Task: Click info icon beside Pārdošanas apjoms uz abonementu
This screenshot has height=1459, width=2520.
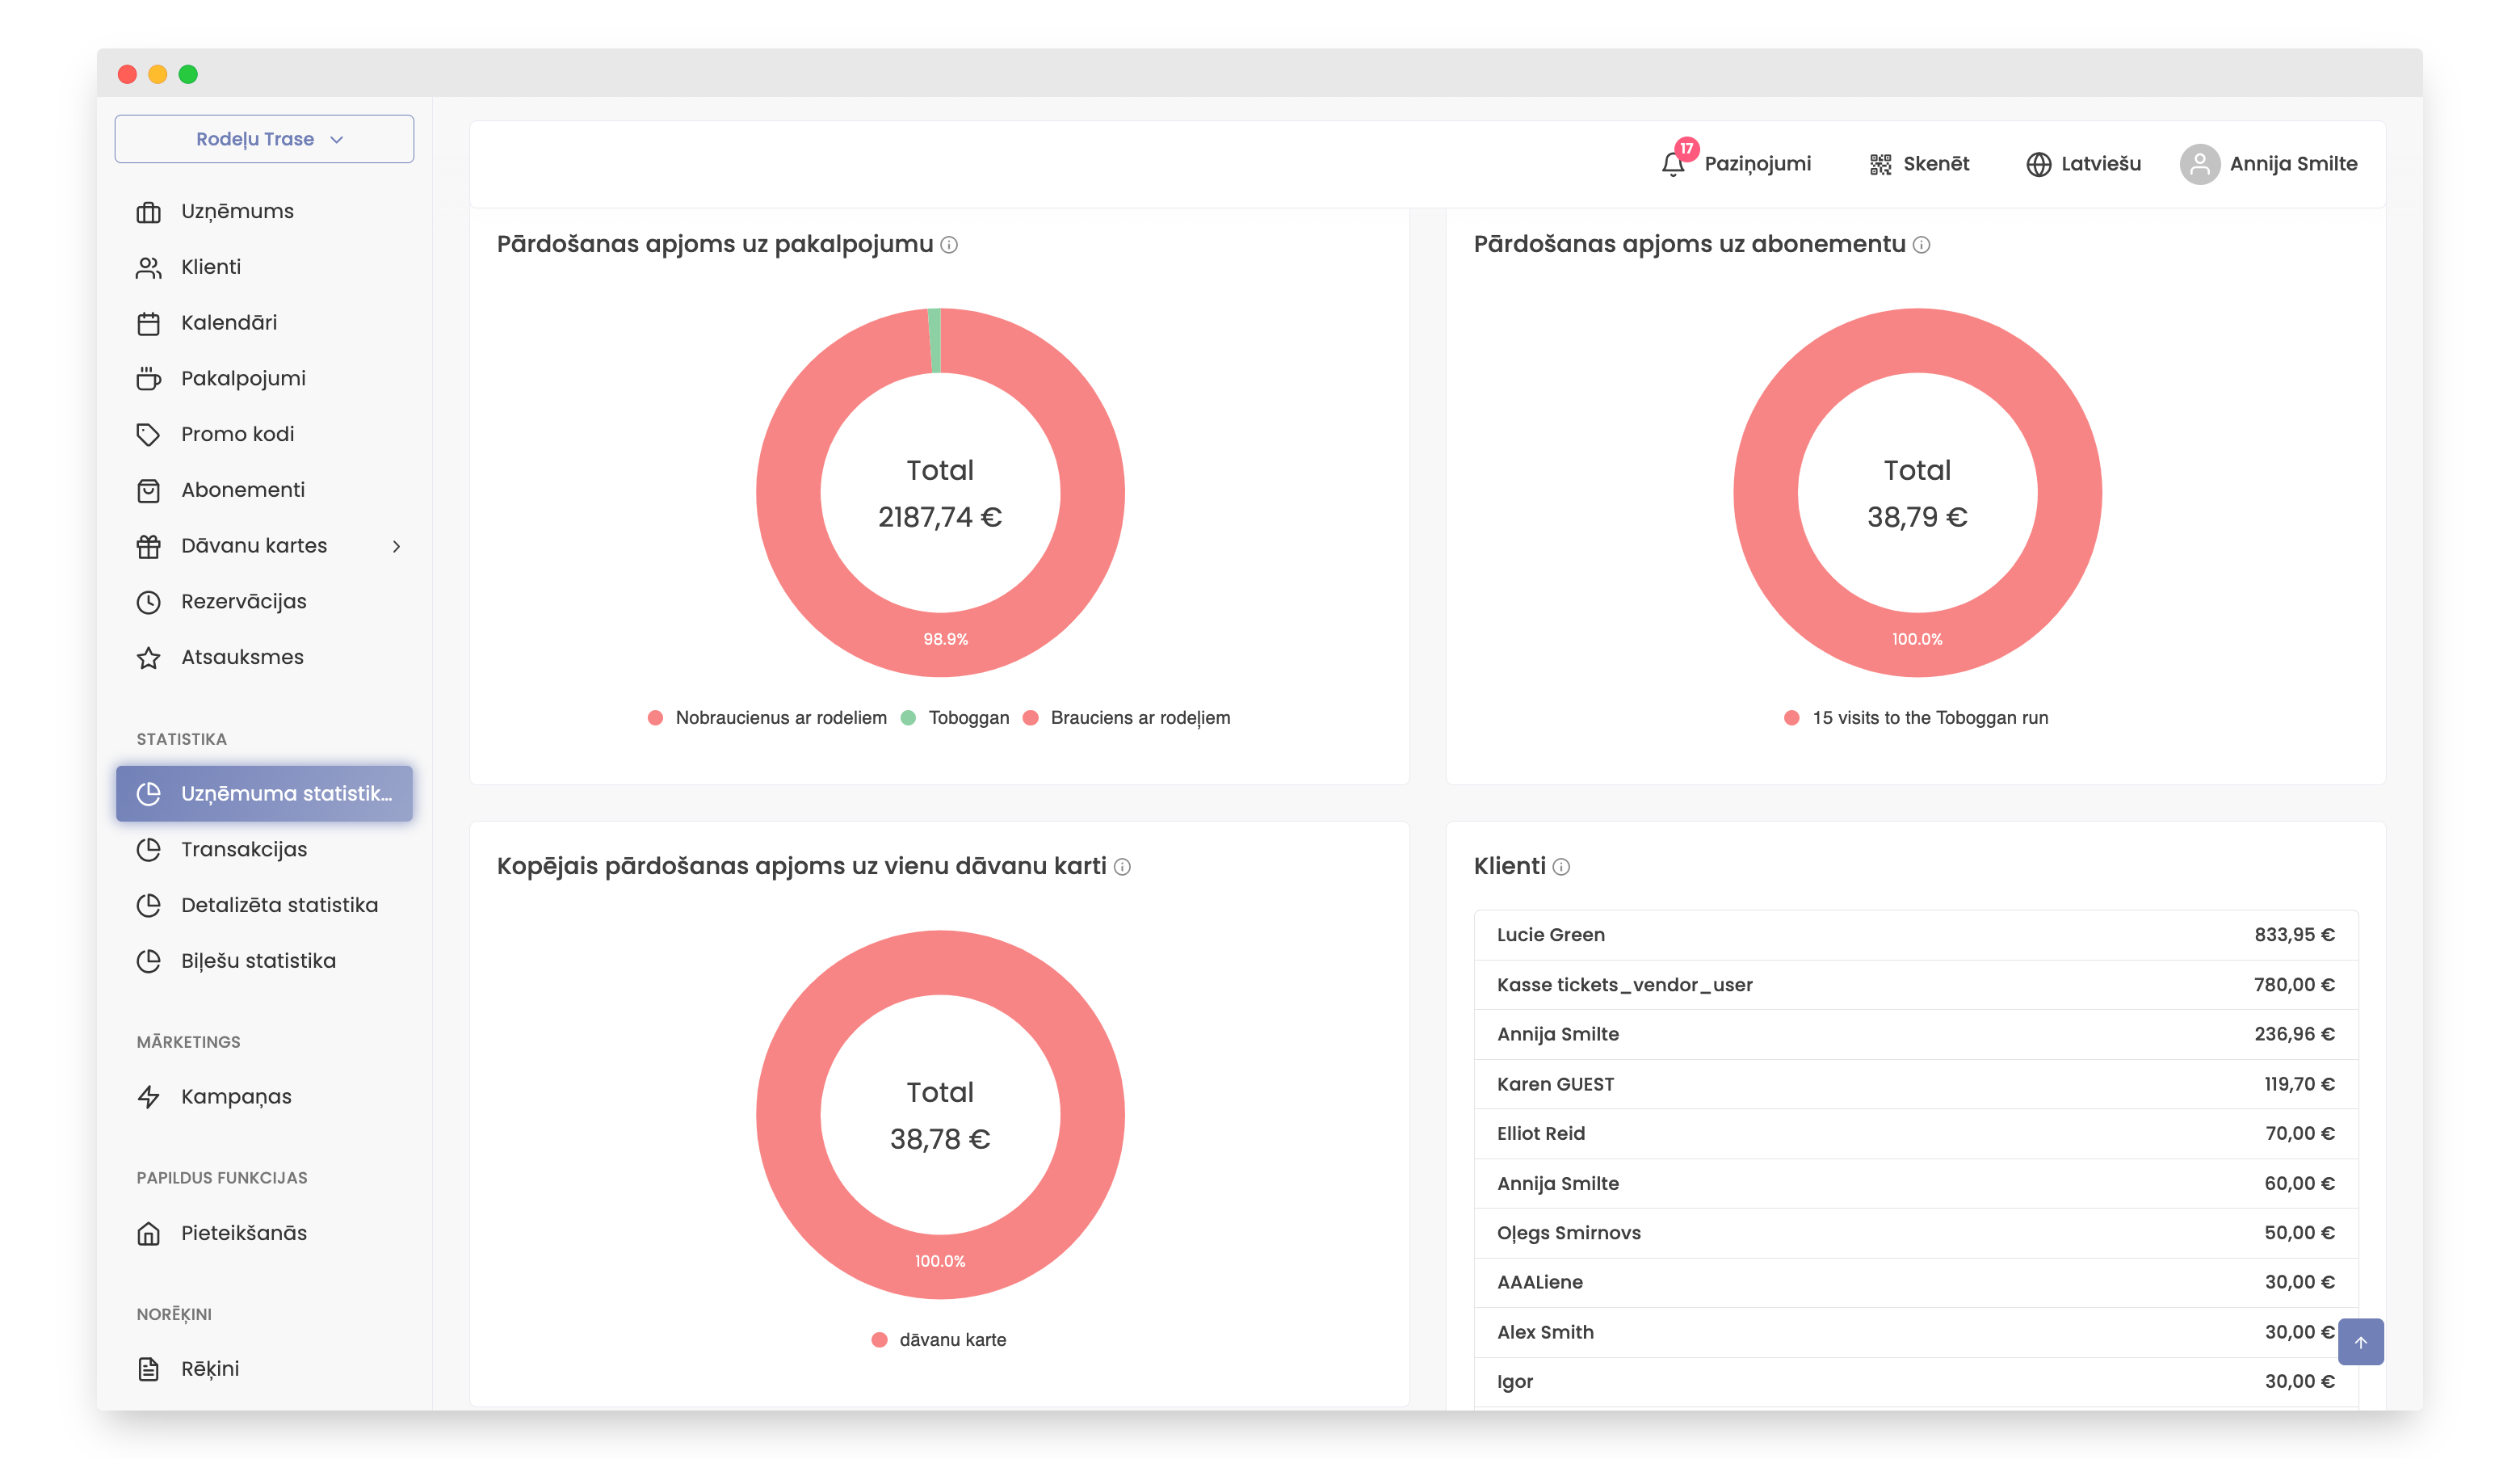Action: click(x=1921, y=245)
